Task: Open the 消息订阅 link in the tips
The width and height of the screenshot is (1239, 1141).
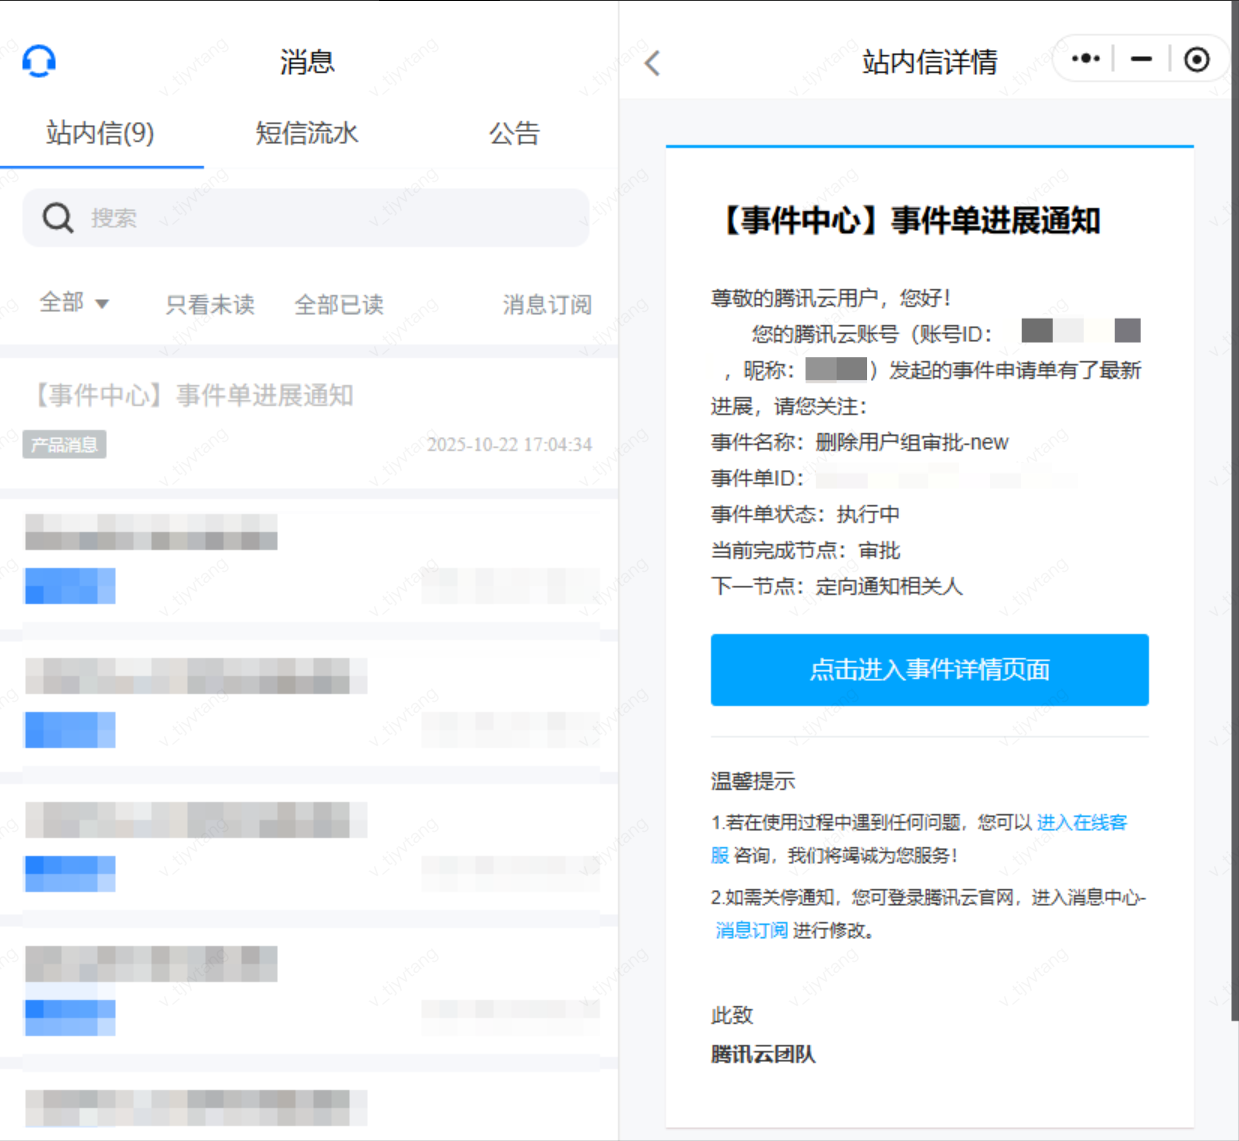Action: point(751,930)
